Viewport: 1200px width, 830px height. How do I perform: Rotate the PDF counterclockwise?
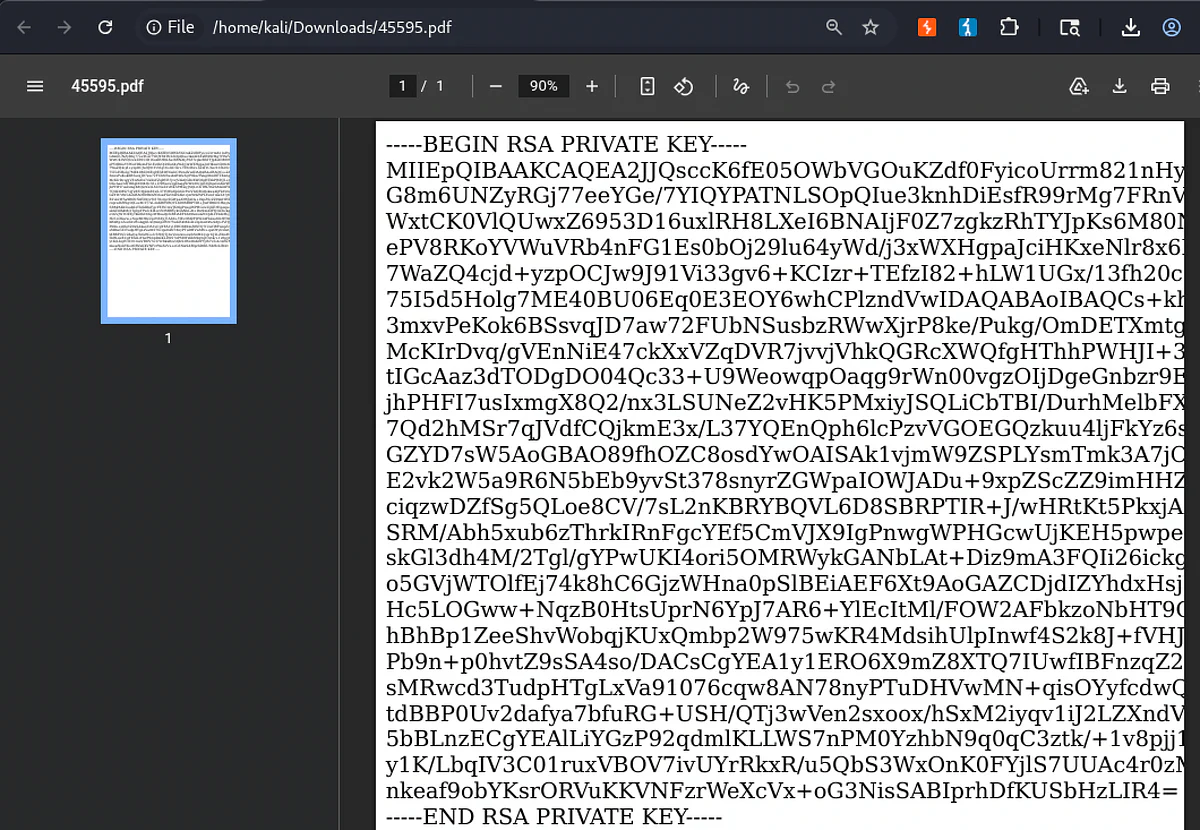[x=684, y=86]
